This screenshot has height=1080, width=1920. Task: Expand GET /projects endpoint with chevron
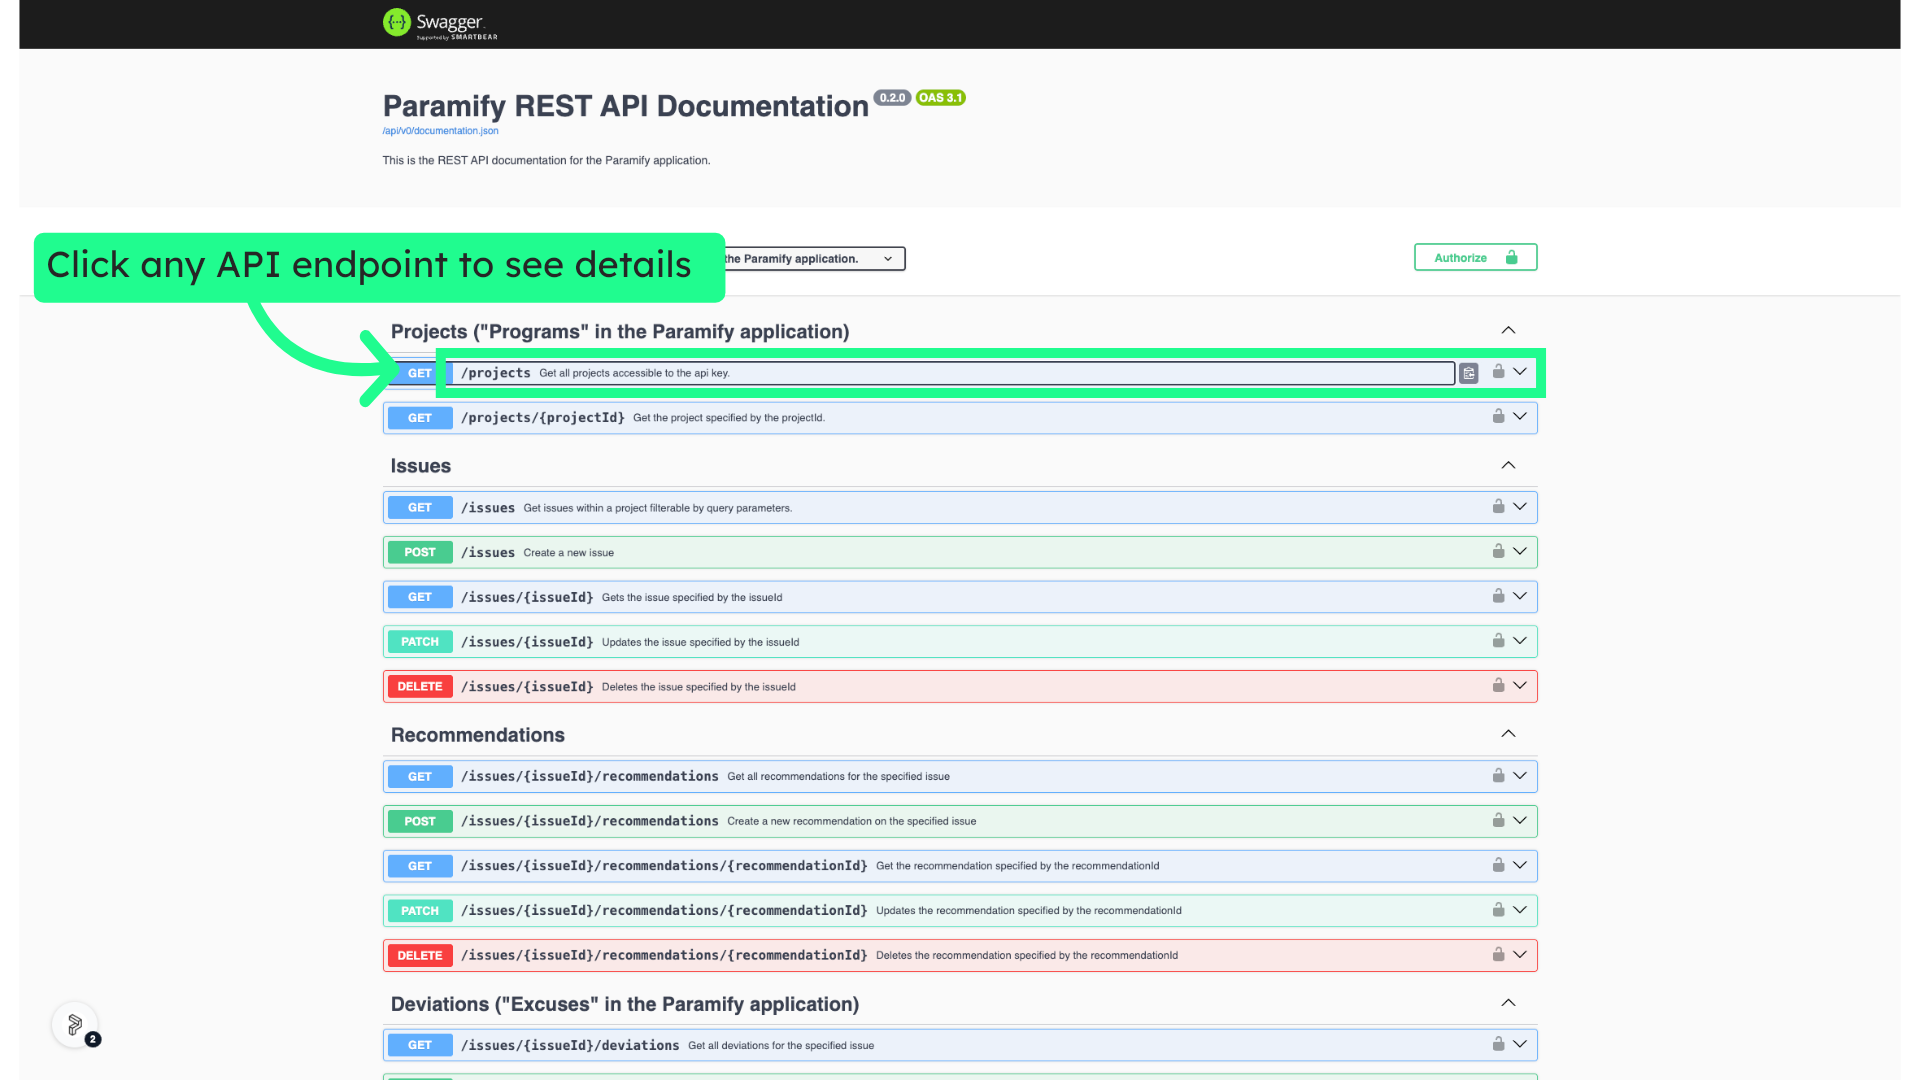(x=1520, y=372)
